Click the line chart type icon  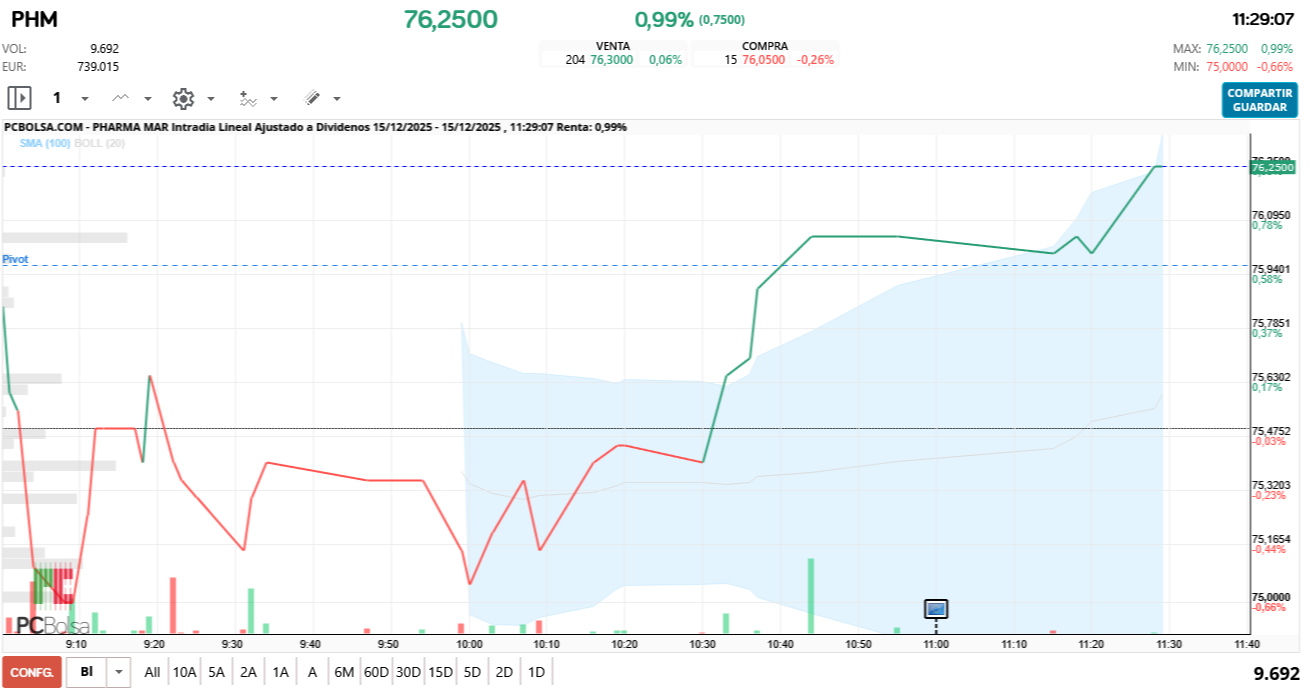[x=121, y=98]
